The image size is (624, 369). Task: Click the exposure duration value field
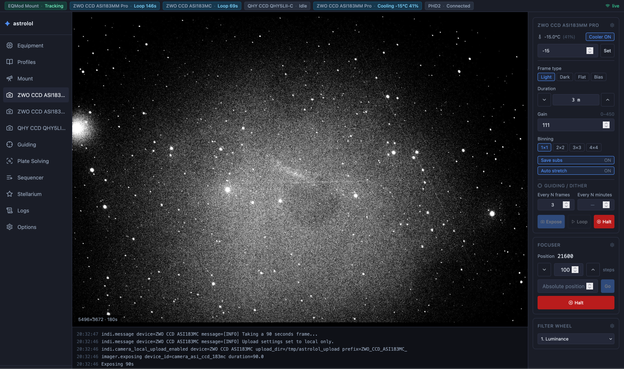(576, 100)
